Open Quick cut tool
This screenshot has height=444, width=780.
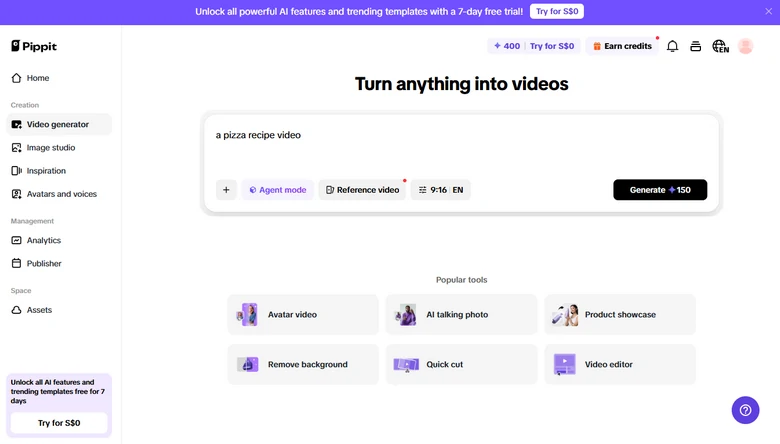click(462, 364)
